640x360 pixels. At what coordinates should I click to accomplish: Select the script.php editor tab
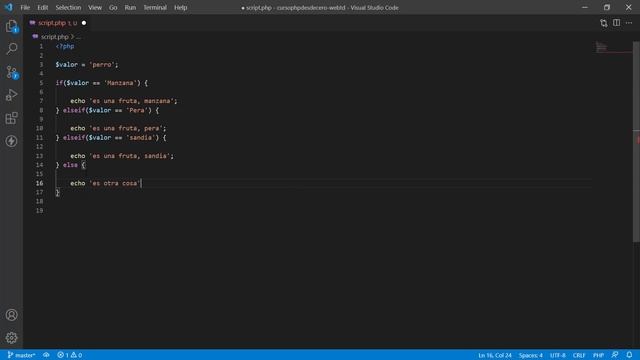click(58, 23)
